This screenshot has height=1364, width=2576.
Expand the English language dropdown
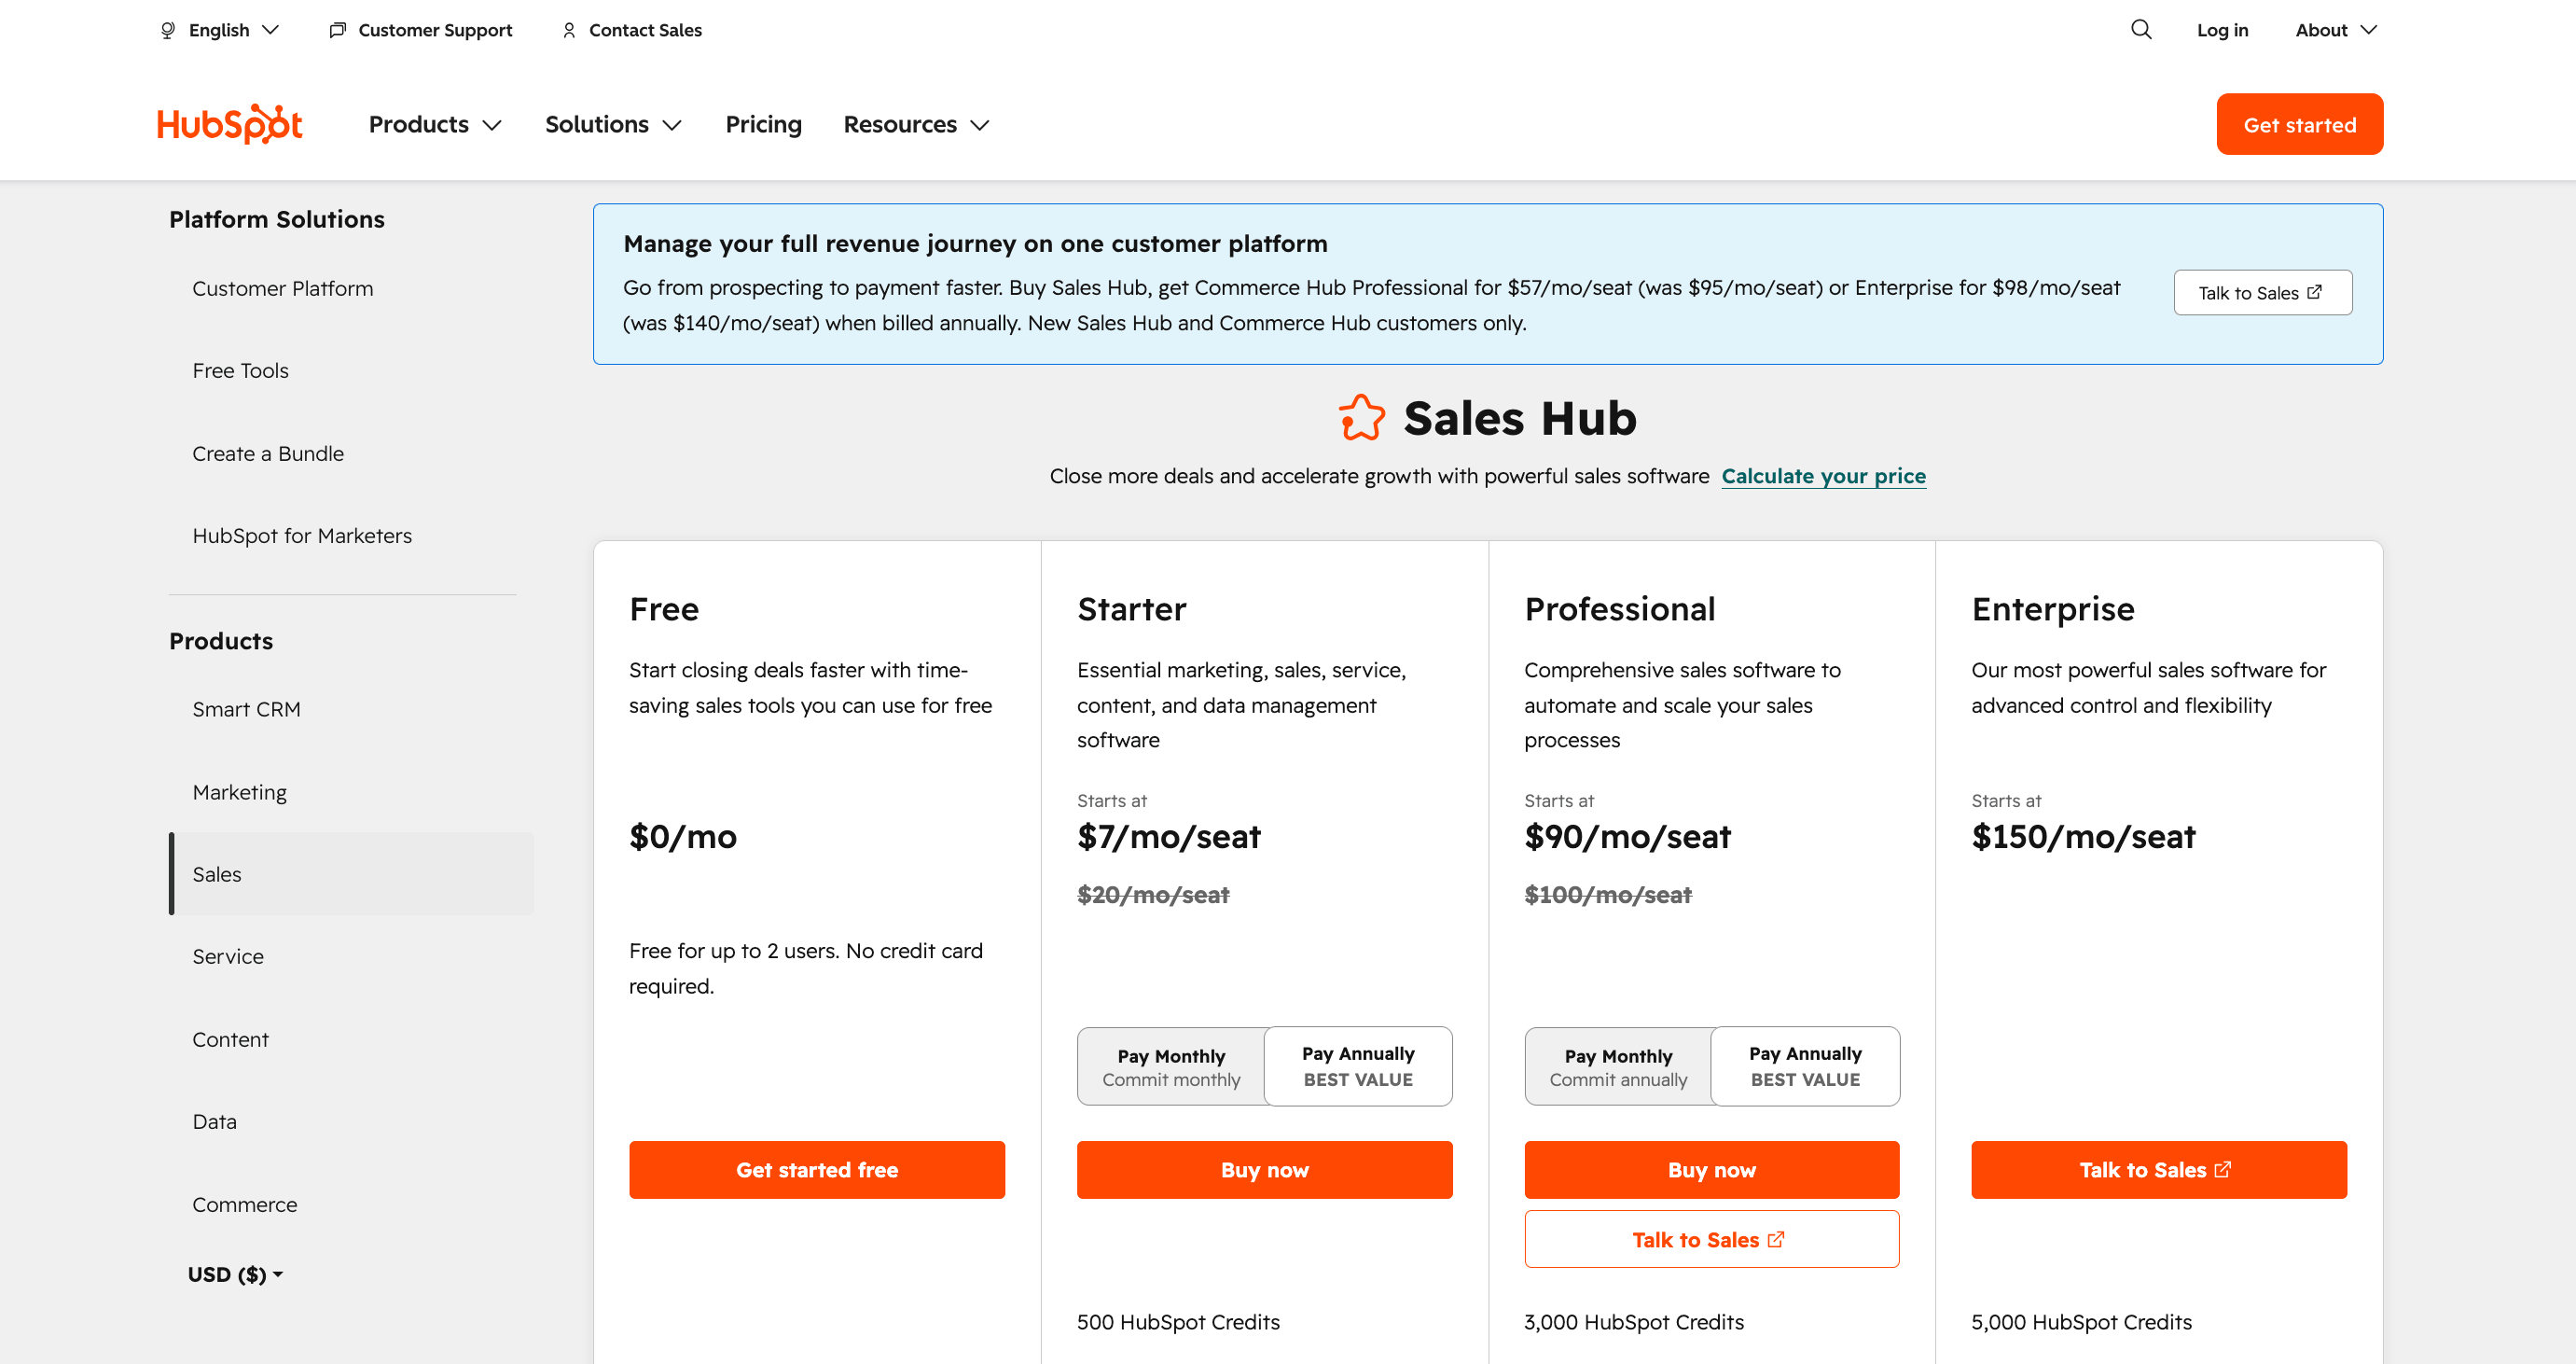(x=219, y=30)
